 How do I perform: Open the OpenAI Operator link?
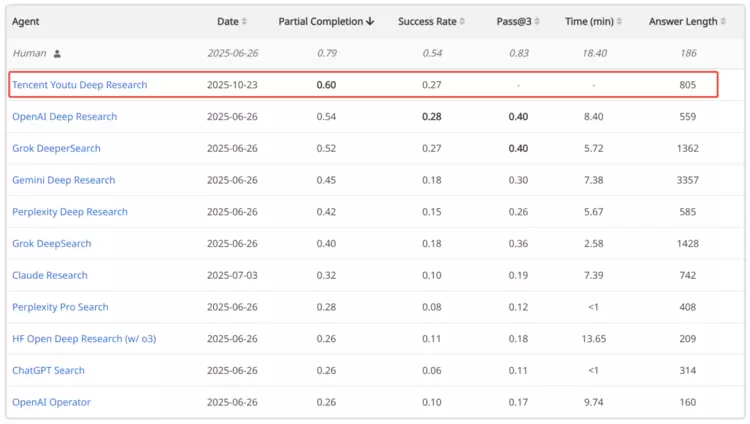pyautogui.click(x=51, y=403)
